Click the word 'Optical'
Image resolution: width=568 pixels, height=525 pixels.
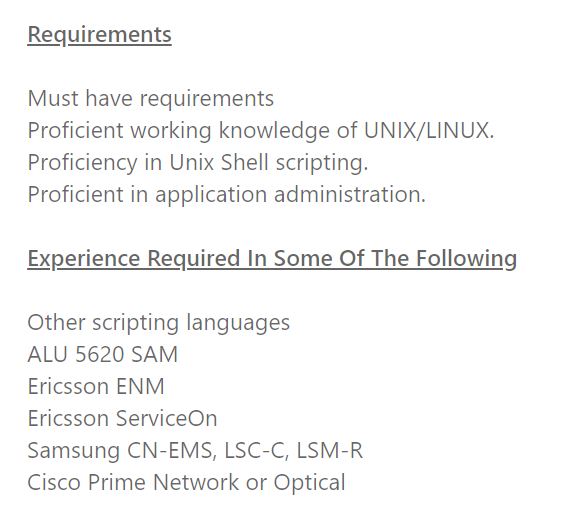[309, 483]
